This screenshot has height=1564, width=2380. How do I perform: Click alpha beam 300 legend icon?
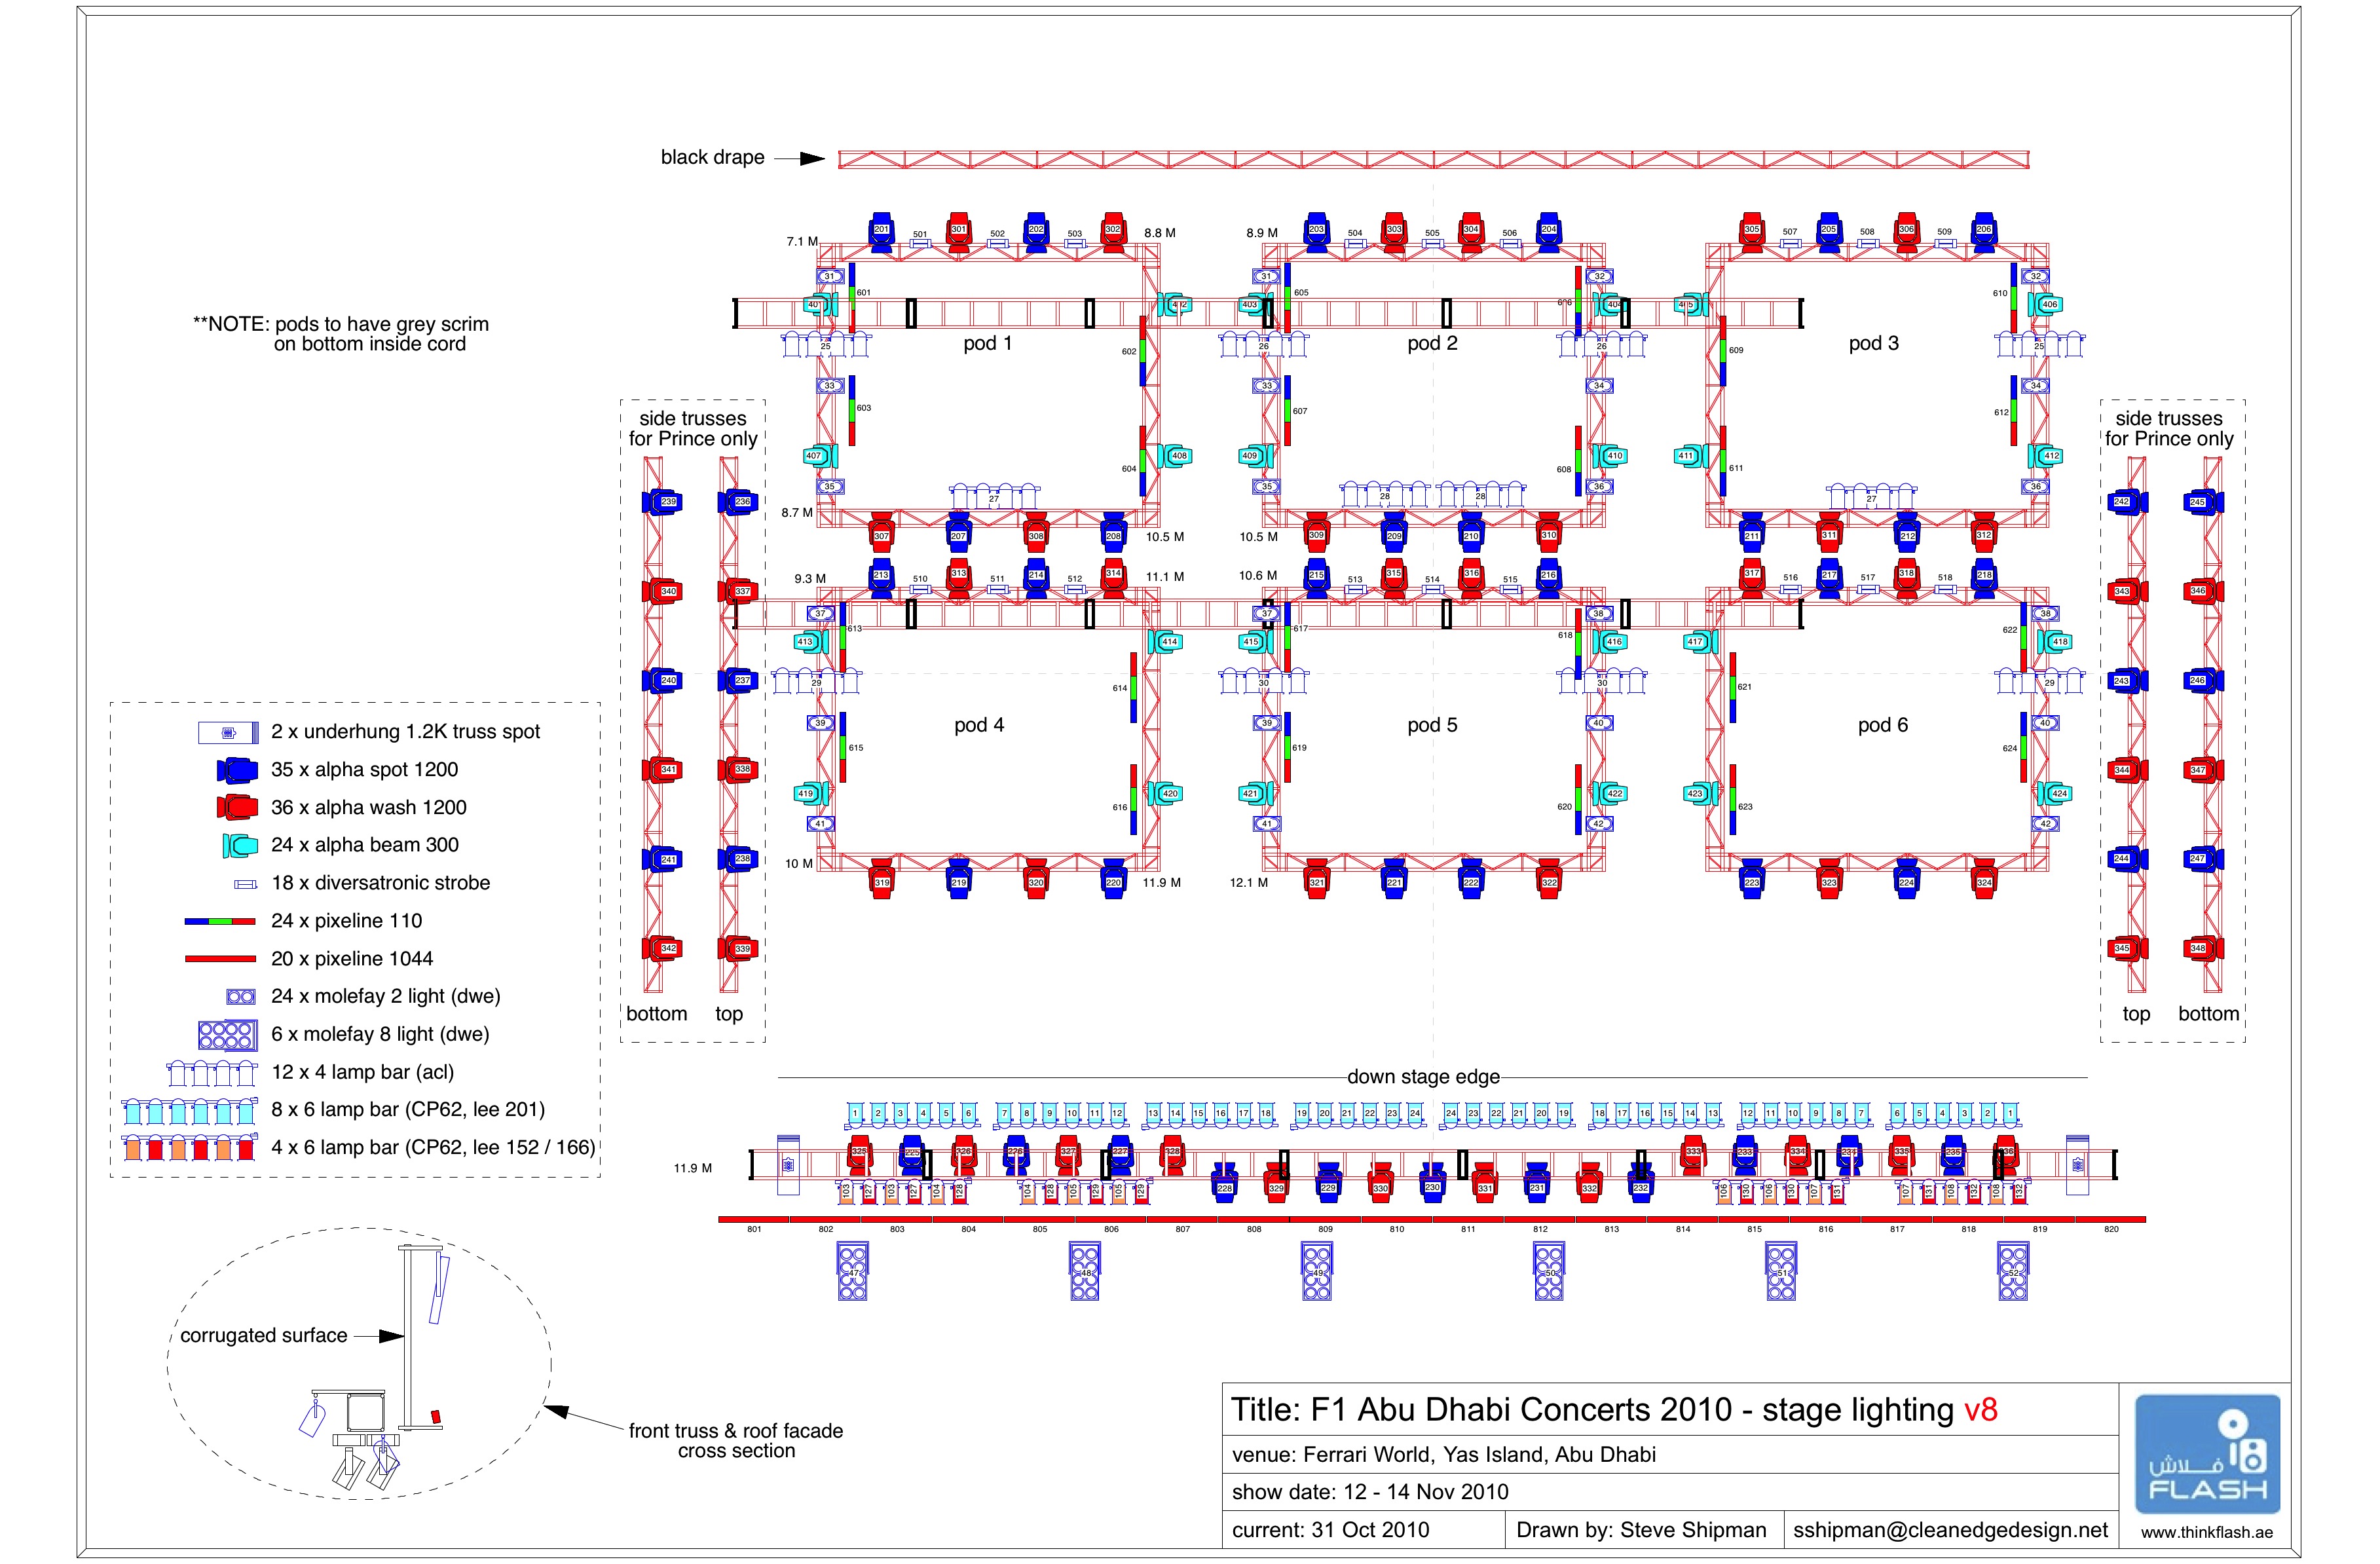point(240,846)
